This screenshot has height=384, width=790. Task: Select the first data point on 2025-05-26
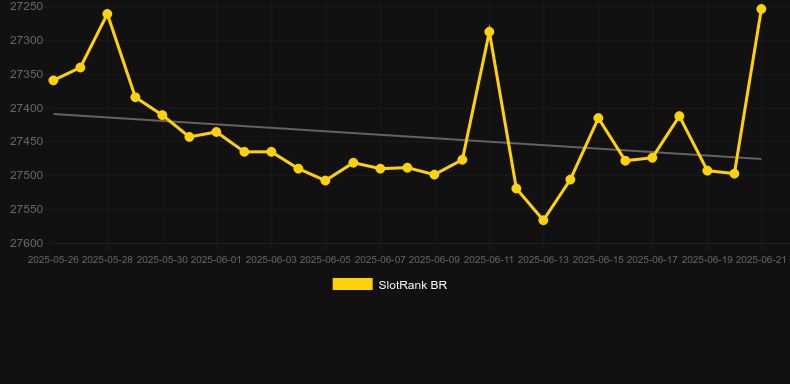53,81
